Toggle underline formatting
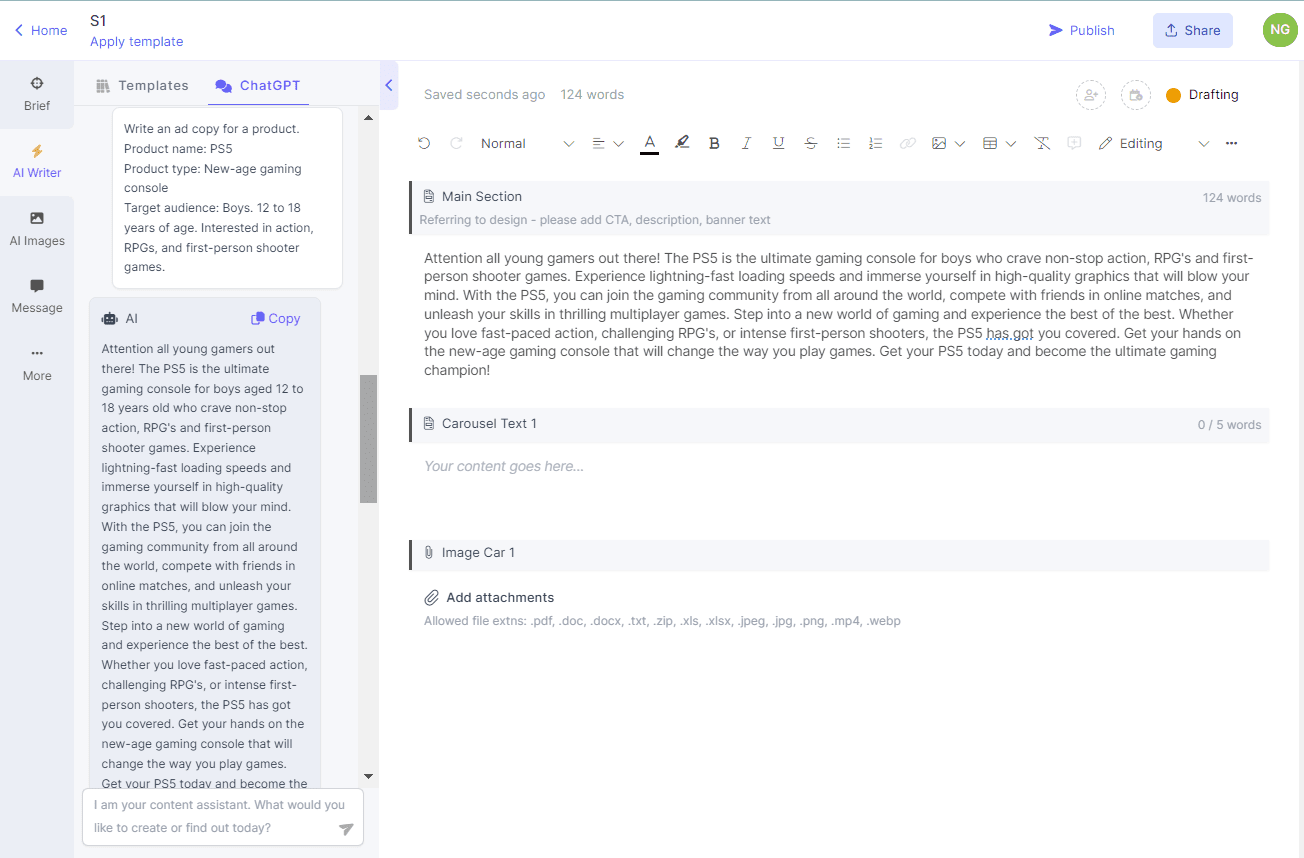1304x858 pixels. (778, 143)
